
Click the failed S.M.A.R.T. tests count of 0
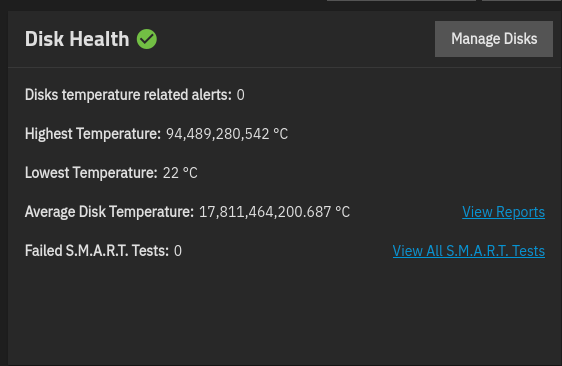[x=178, y=251]
